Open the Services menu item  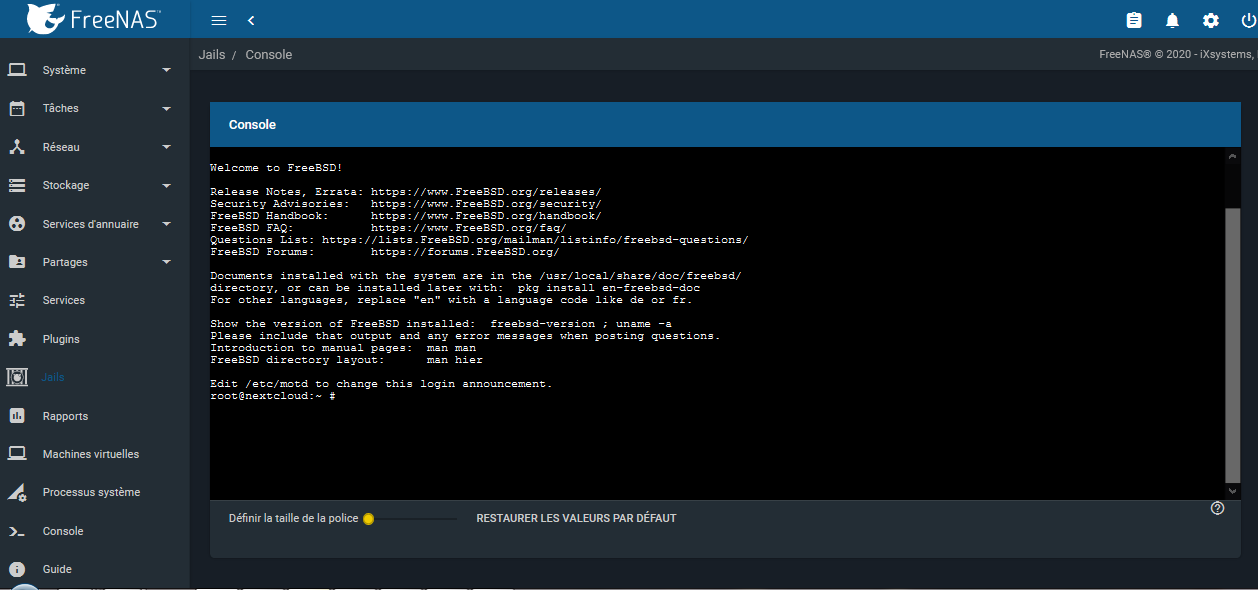click(x=63, y=300)
